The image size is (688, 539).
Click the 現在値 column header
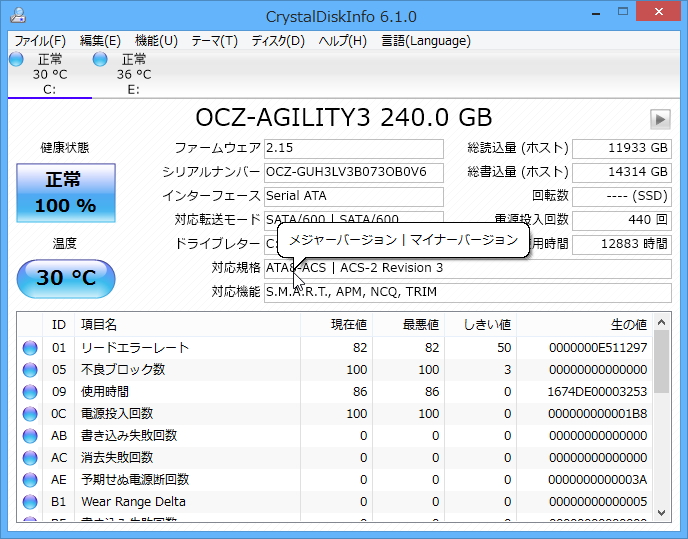(x=337, y=325)
